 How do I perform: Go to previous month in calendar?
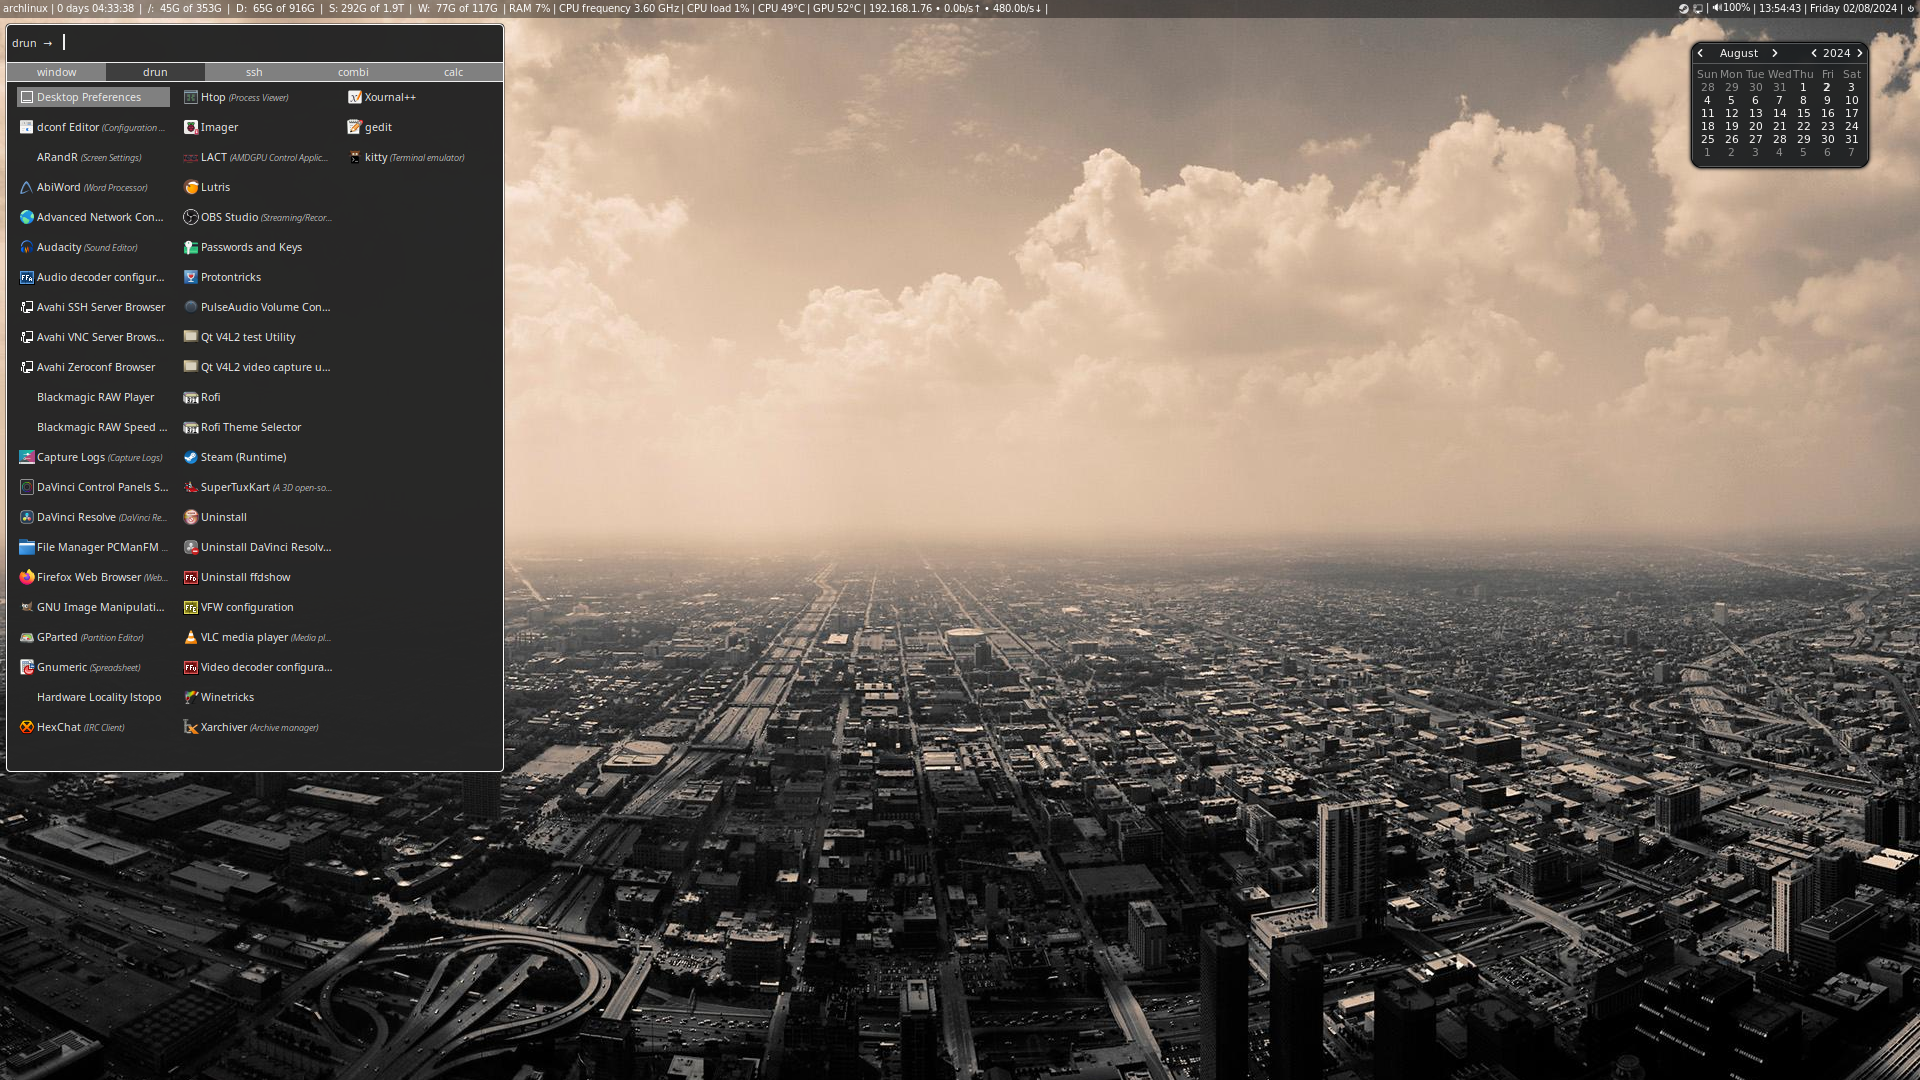[x=1701, y=53]
